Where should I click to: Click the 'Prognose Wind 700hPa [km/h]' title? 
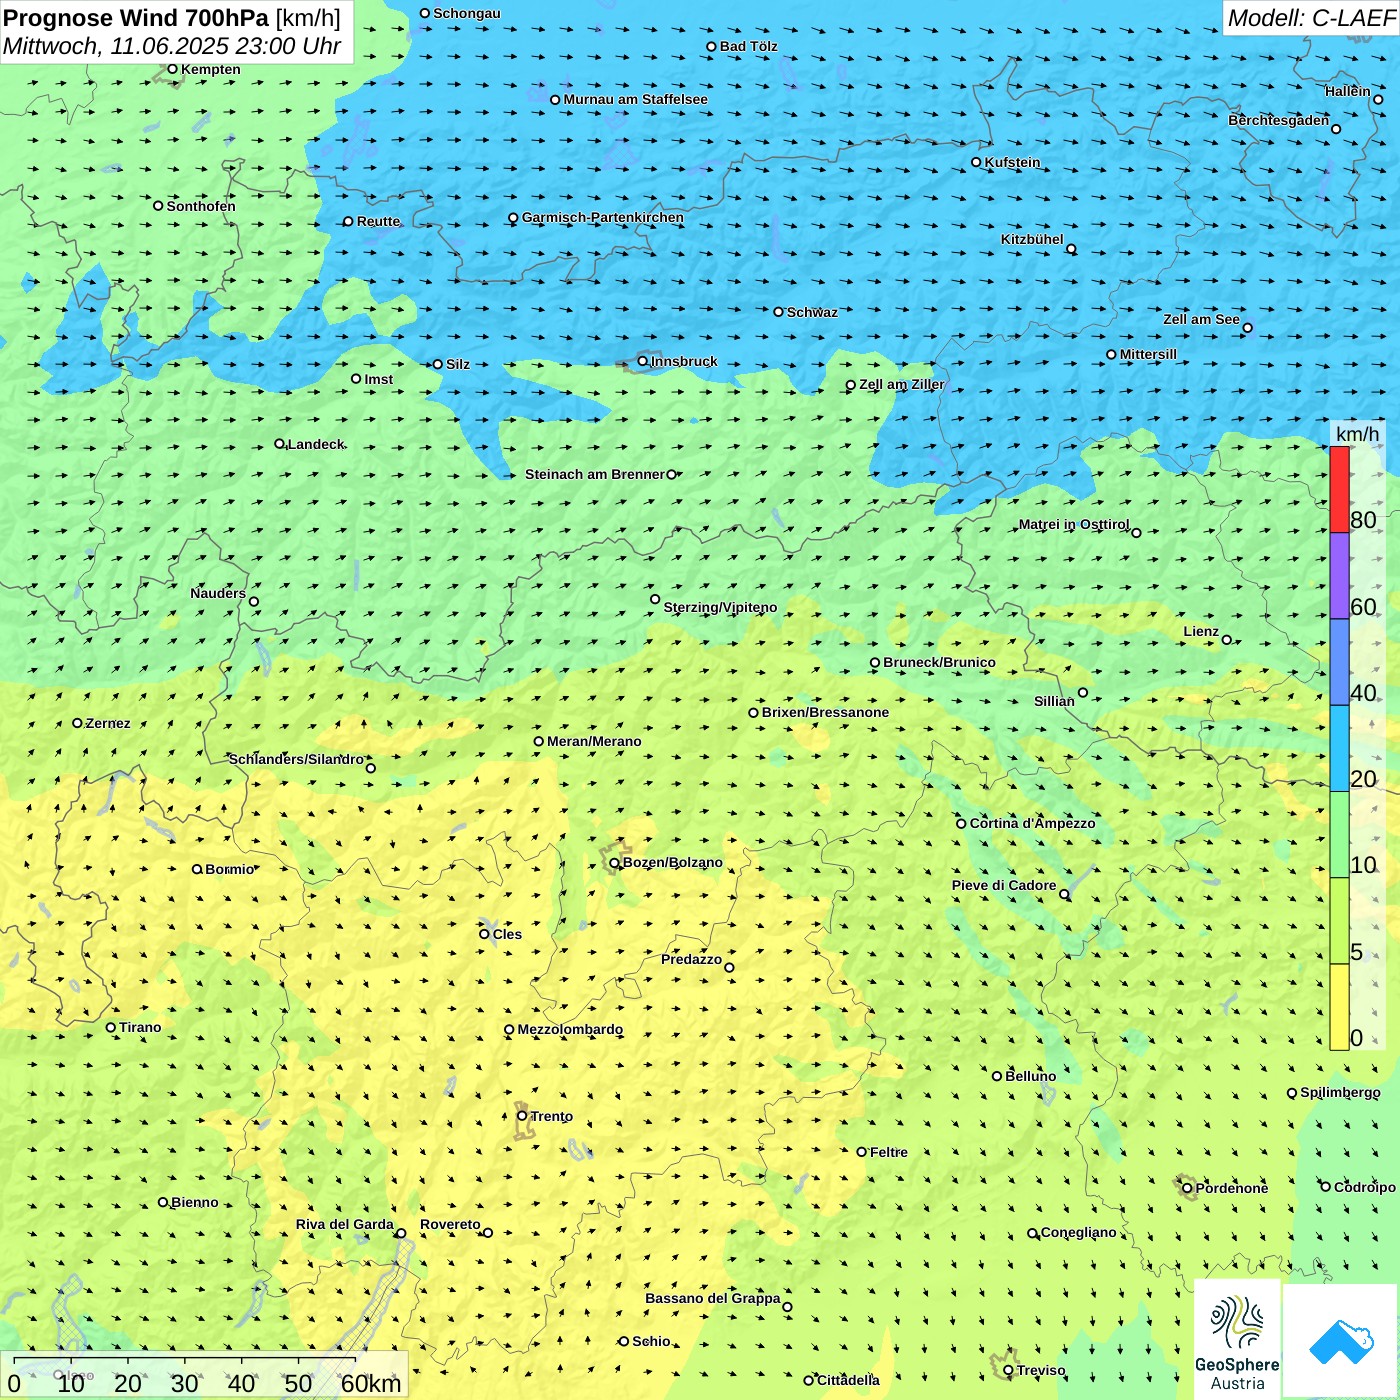[x=172, y=18]
